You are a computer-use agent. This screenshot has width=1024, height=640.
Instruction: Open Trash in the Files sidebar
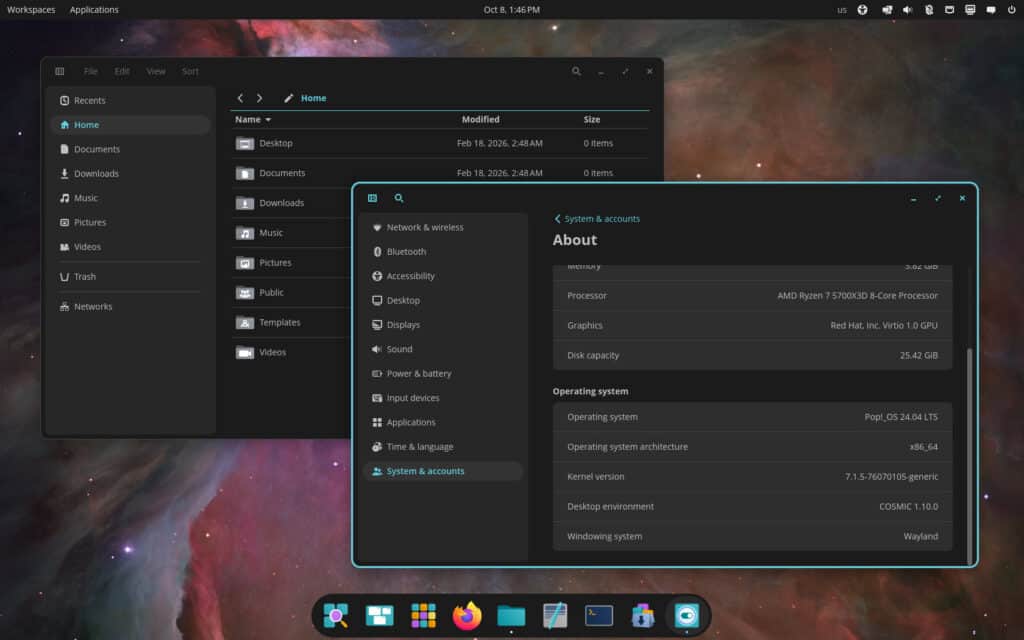[x=131, y=277]
